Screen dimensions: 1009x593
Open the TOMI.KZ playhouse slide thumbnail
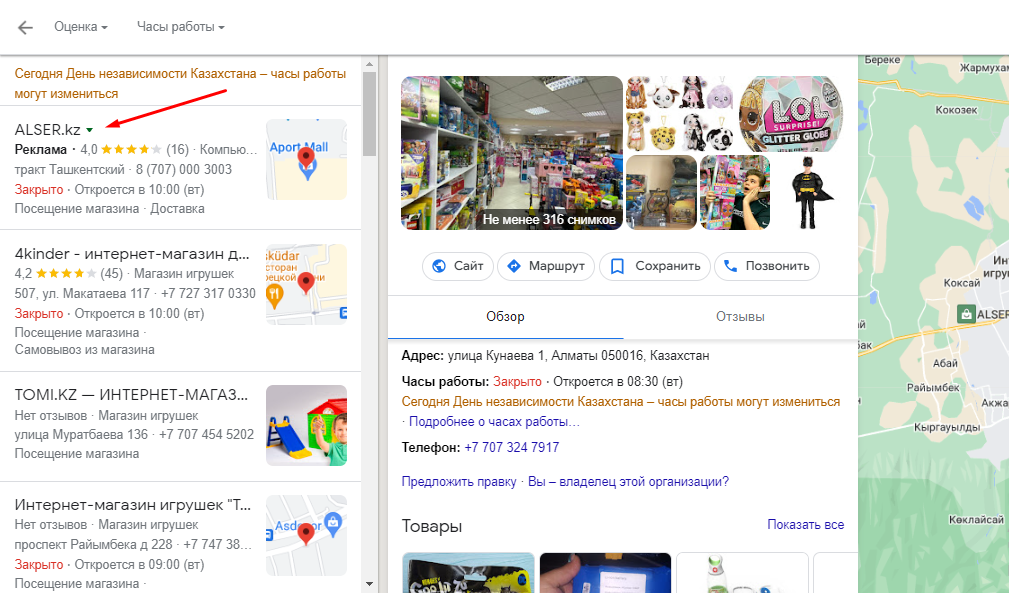(x=306, y=425)
